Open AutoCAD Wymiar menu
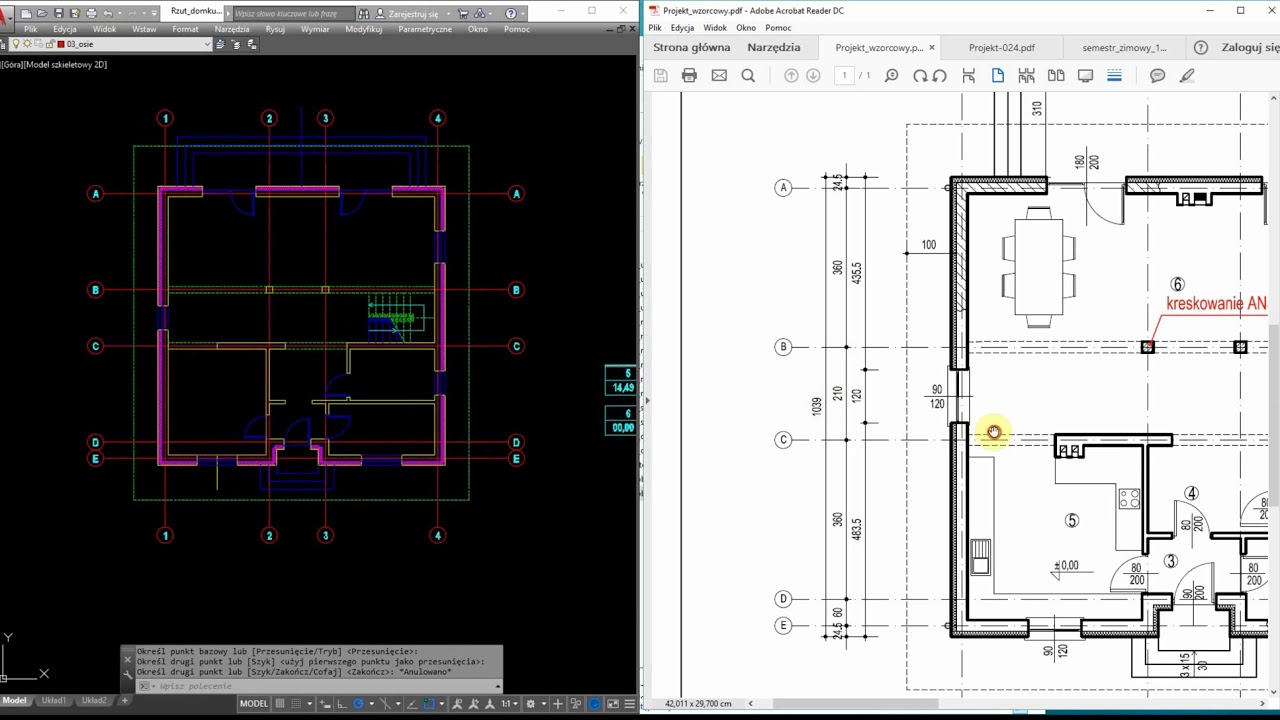 pos(315,29)
